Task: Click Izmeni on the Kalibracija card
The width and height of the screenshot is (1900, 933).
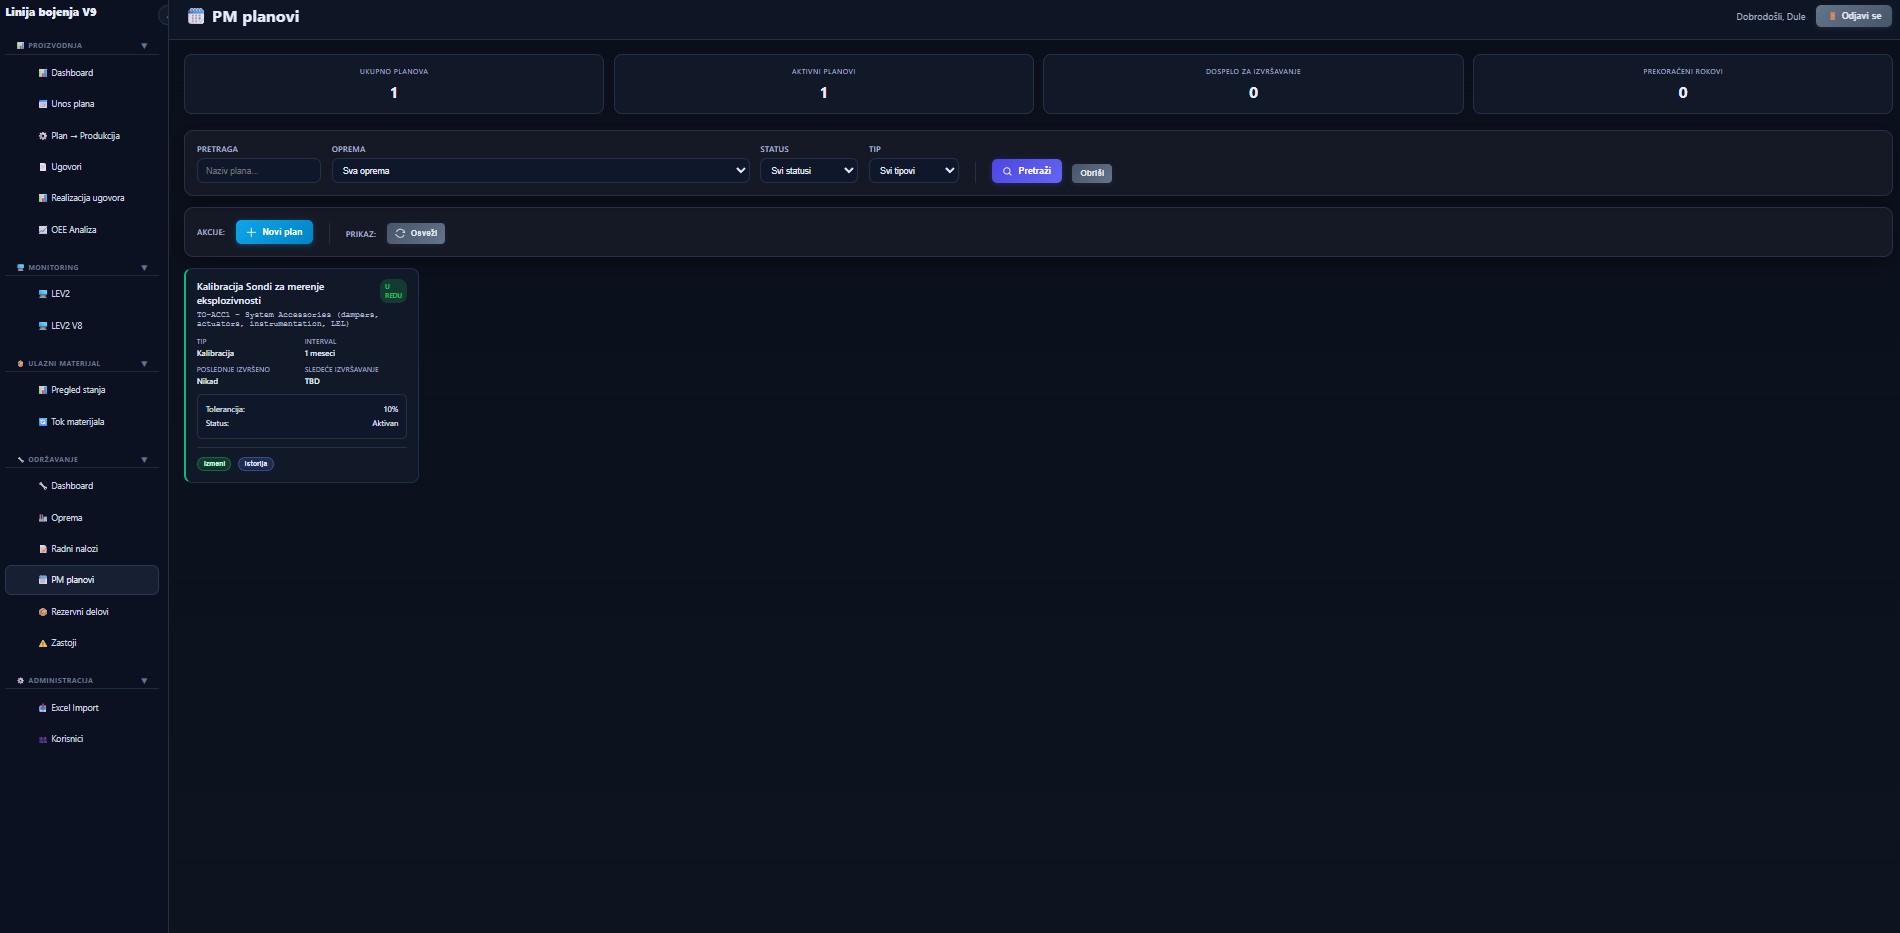Action: click(x=214, y=464)
